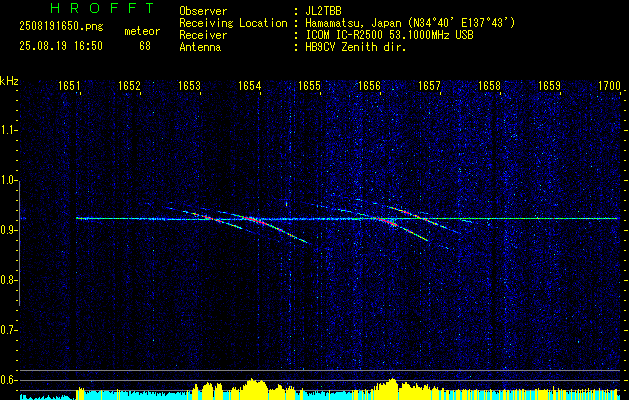Image resolution: width=629 pixels, height=400 pixels.
Task: Click the HB9CV Zenith dir. antenna text
Action: (356, 47)
